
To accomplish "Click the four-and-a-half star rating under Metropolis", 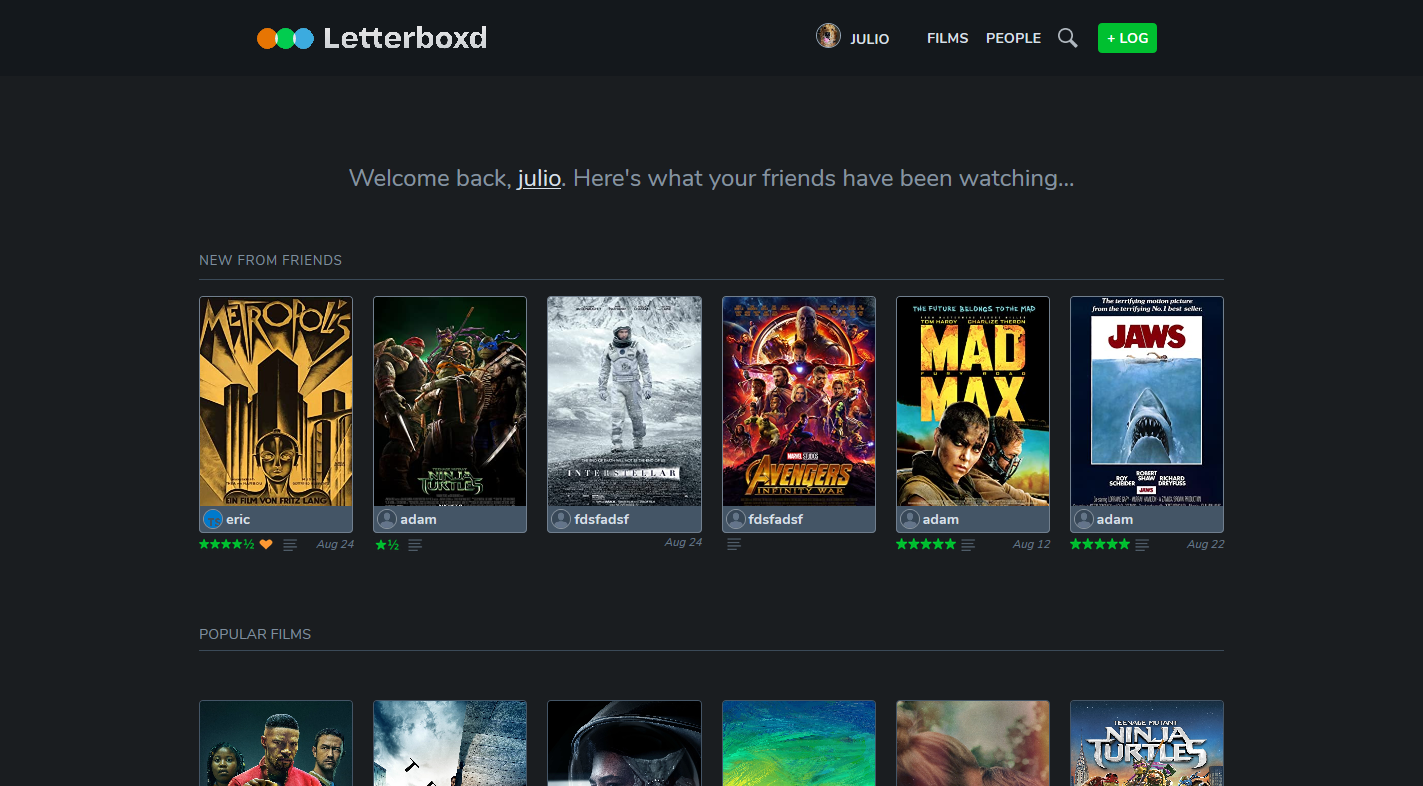I will [x=227, y=544].
